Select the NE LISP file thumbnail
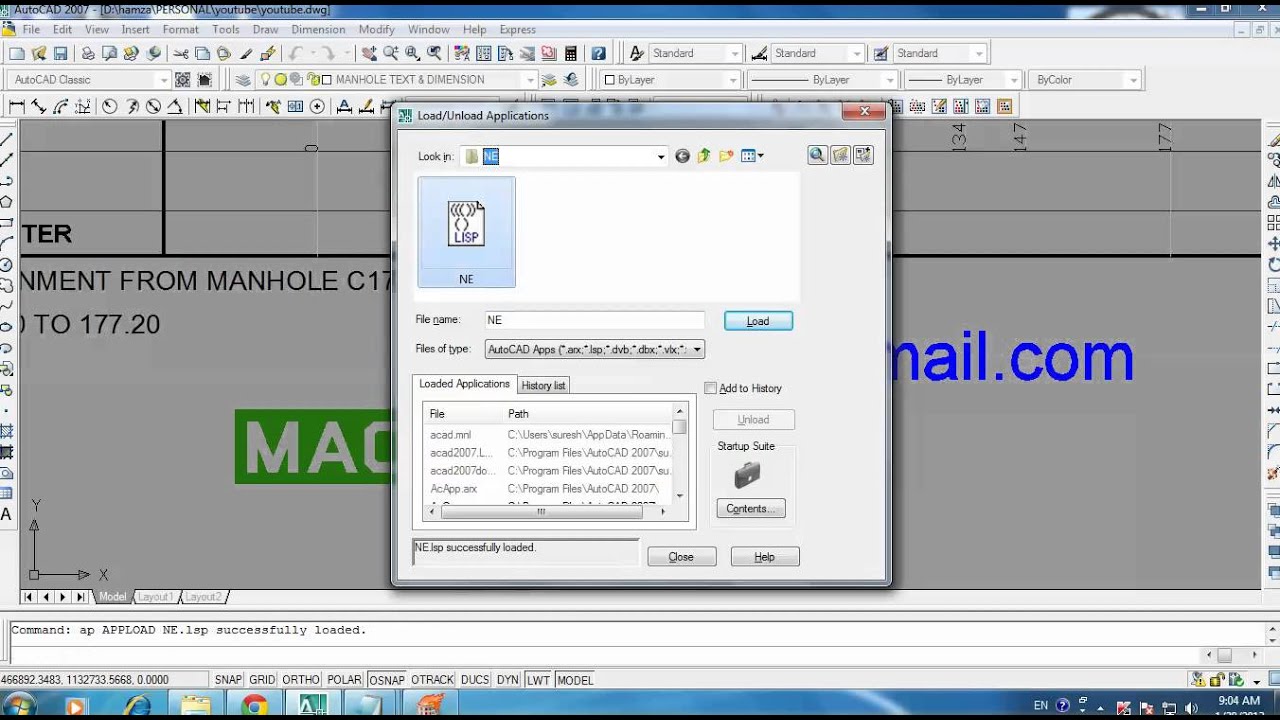This screenshot has height=720, width=1280. point(466,232)
